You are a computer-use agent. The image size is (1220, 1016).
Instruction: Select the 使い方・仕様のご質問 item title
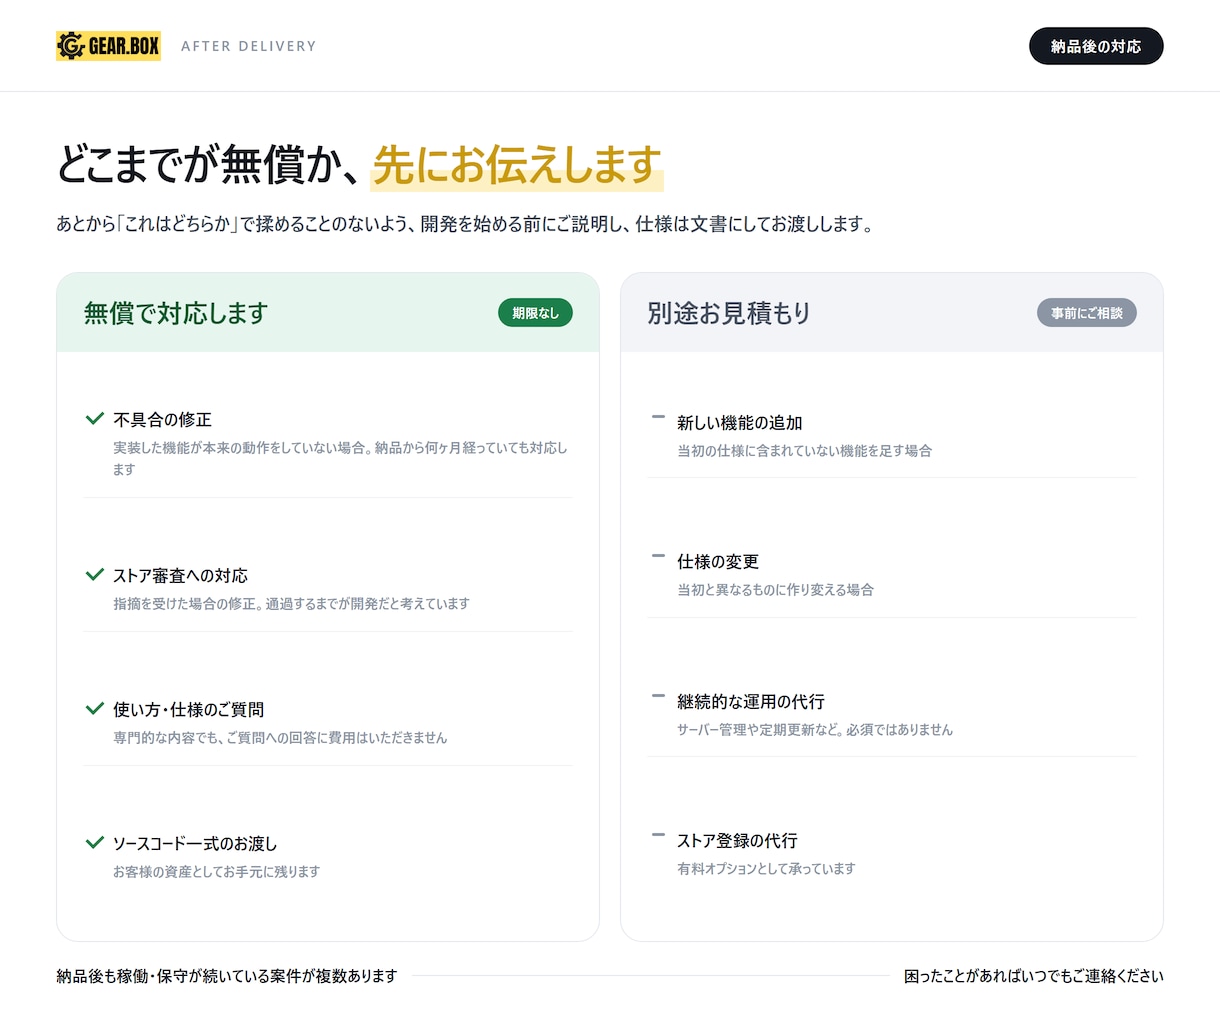tap(188, 710)
